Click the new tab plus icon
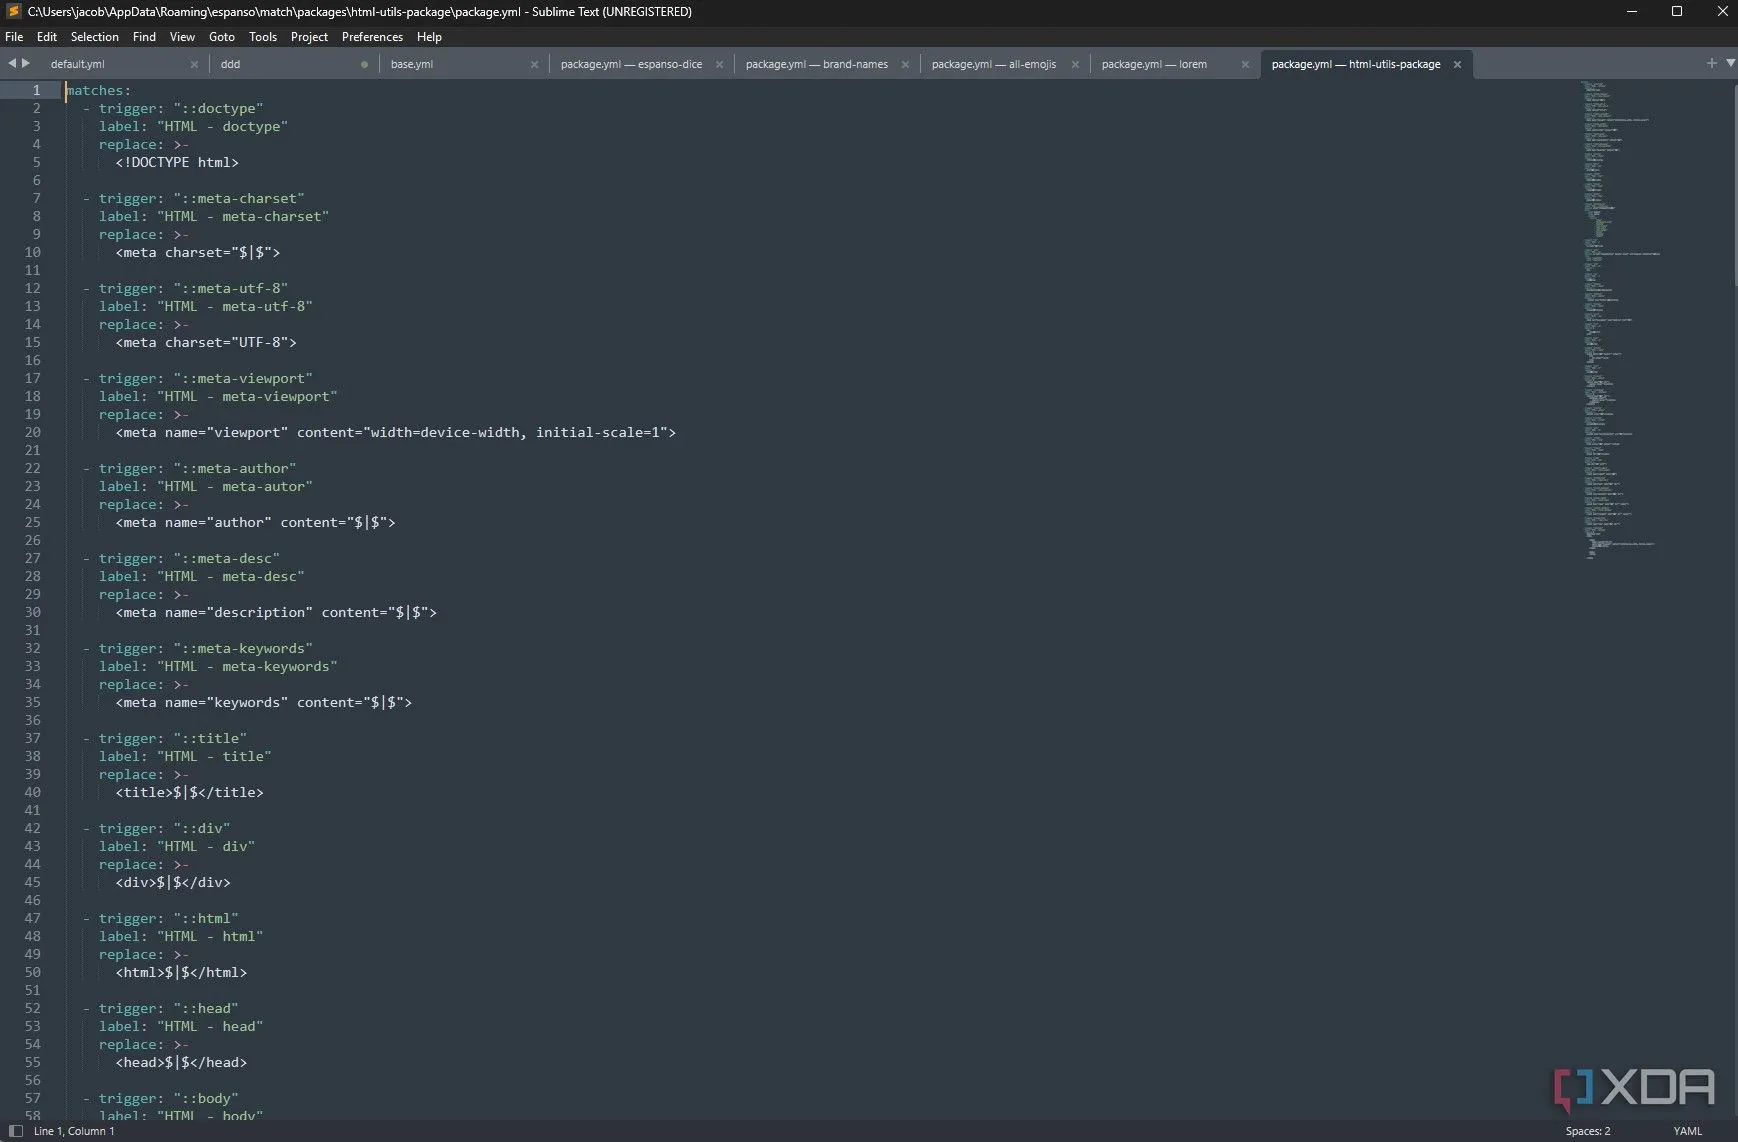This screenshot has width=1738, height=1142. [x=1711, y=63]
